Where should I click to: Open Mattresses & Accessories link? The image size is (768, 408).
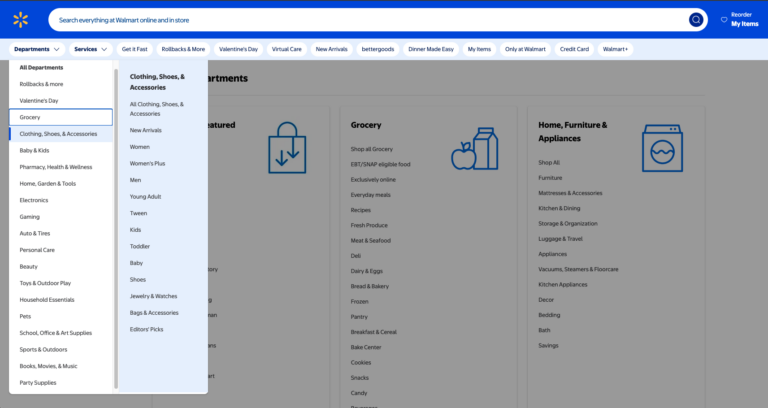click(570, 193)
